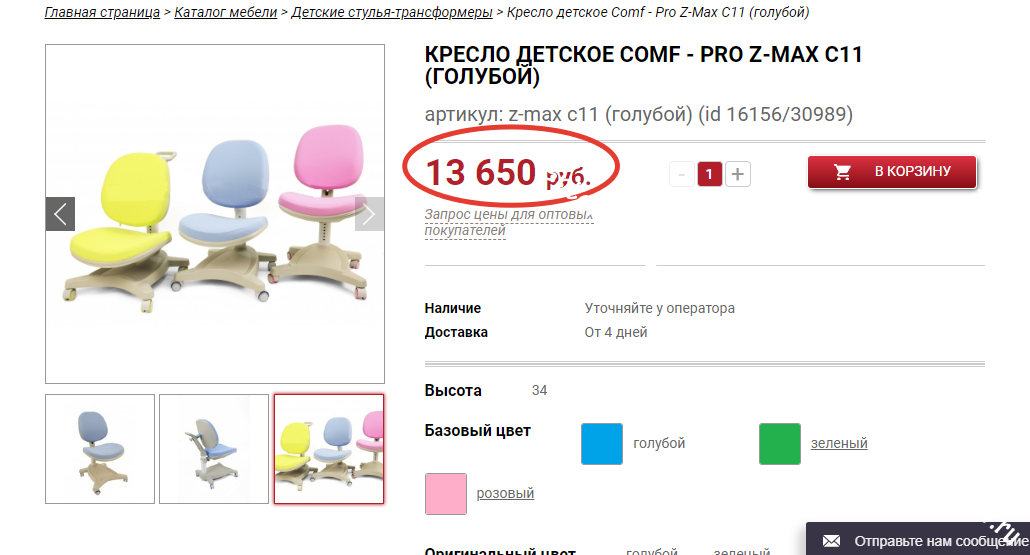Screen dimensions: 1030x555
Task: Show next product image with right arrow
Action: coord(369,214)
